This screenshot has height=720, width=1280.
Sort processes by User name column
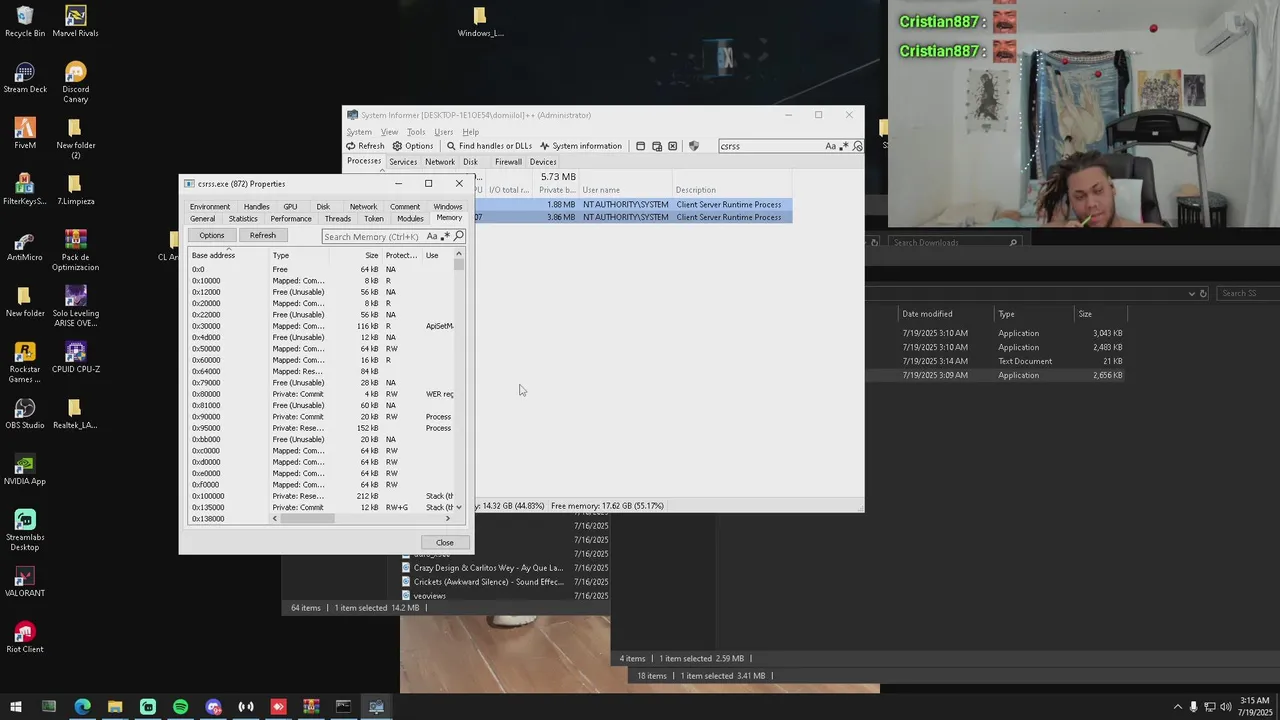pyautogui.click(x=625, y=190)
